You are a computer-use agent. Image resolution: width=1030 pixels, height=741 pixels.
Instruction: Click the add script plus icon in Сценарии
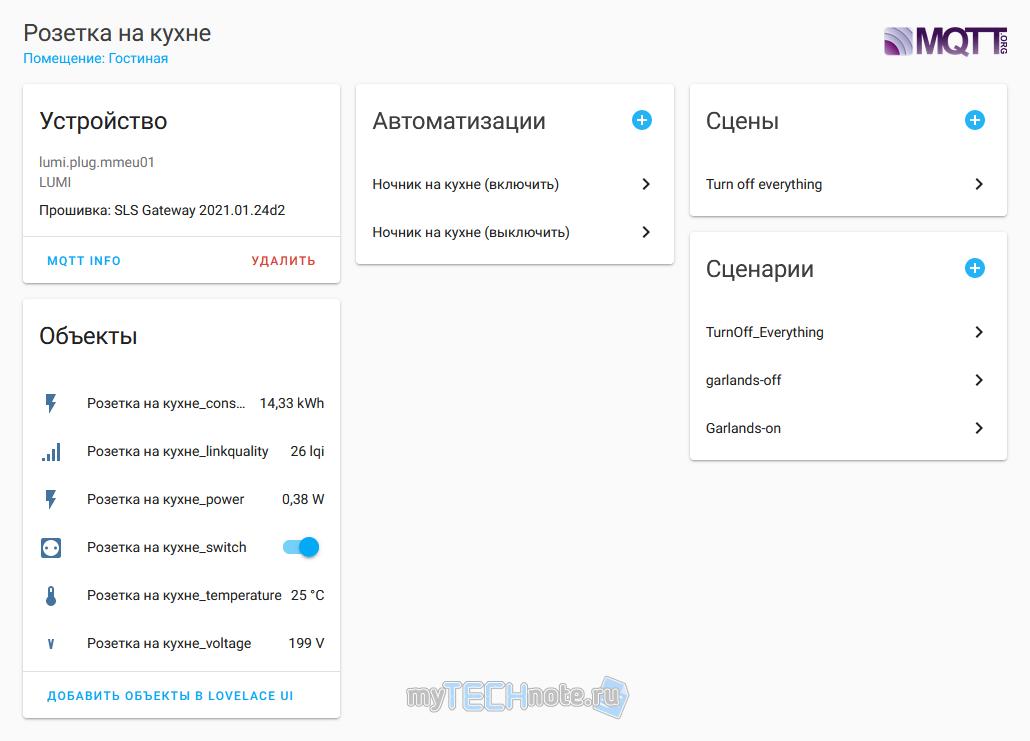(x=975, y=268)
